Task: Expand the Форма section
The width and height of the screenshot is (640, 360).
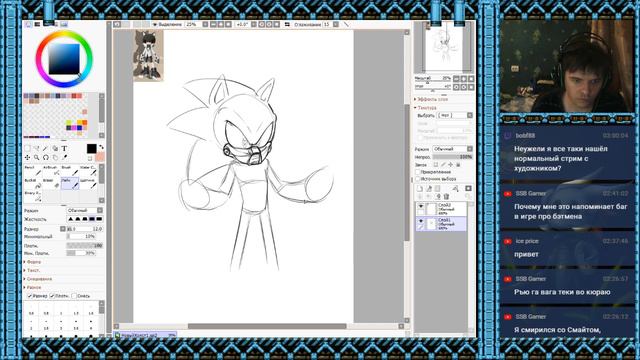Action: coord(33,262)
